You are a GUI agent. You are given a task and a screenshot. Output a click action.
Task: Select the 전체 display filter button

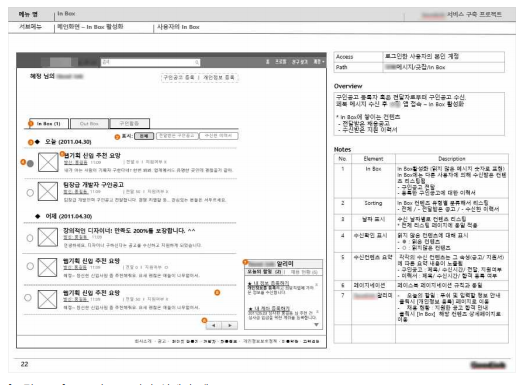pos(144,136)
